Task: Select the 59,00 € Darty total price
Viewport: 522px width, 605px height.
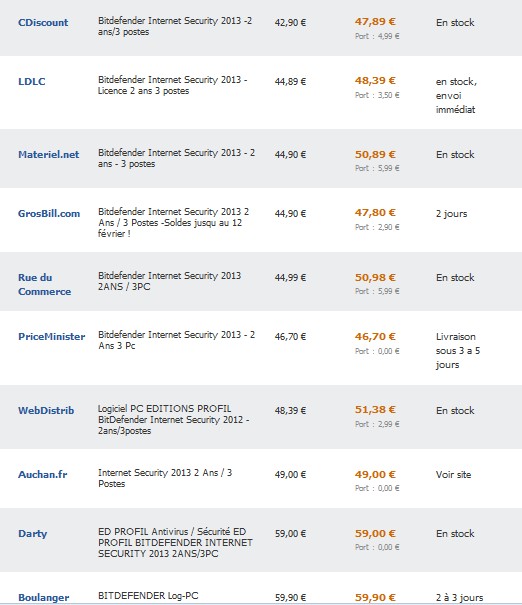Action: point(375,534)
